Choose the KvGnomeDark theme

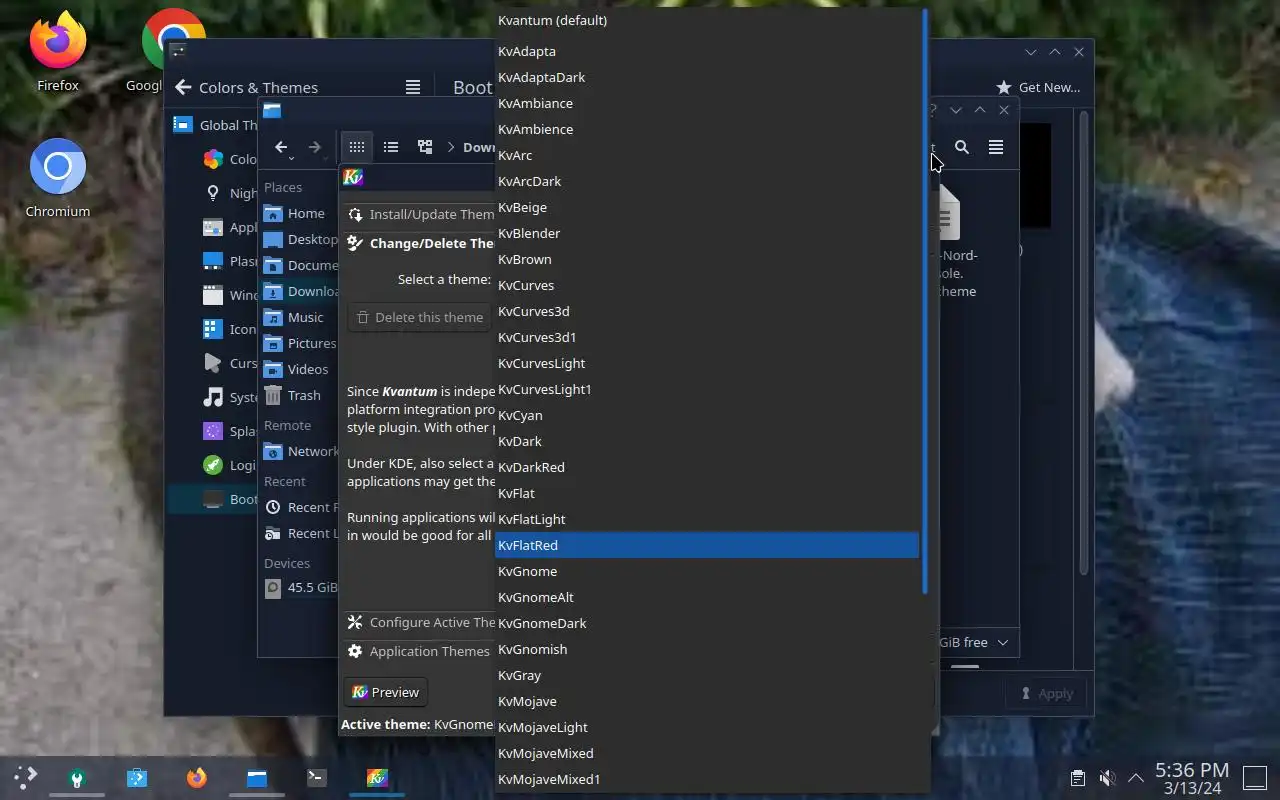click(x=707, y=623)
